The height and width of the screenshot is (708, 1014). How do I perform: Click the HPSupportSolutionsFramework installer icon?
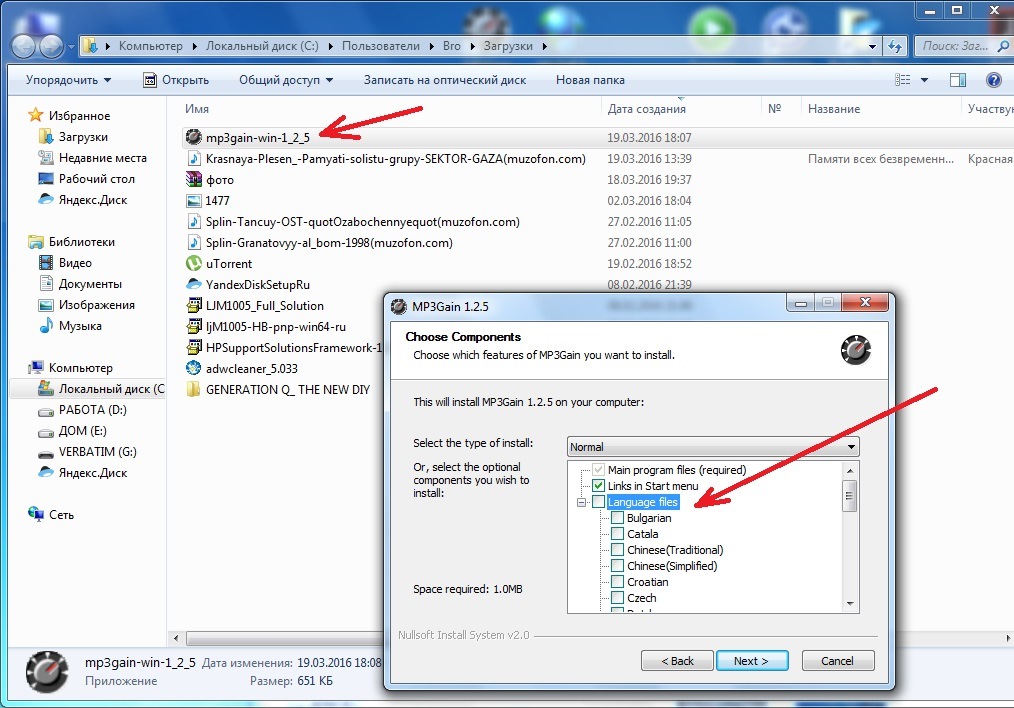pyautogui.click(x=193, y=347)
